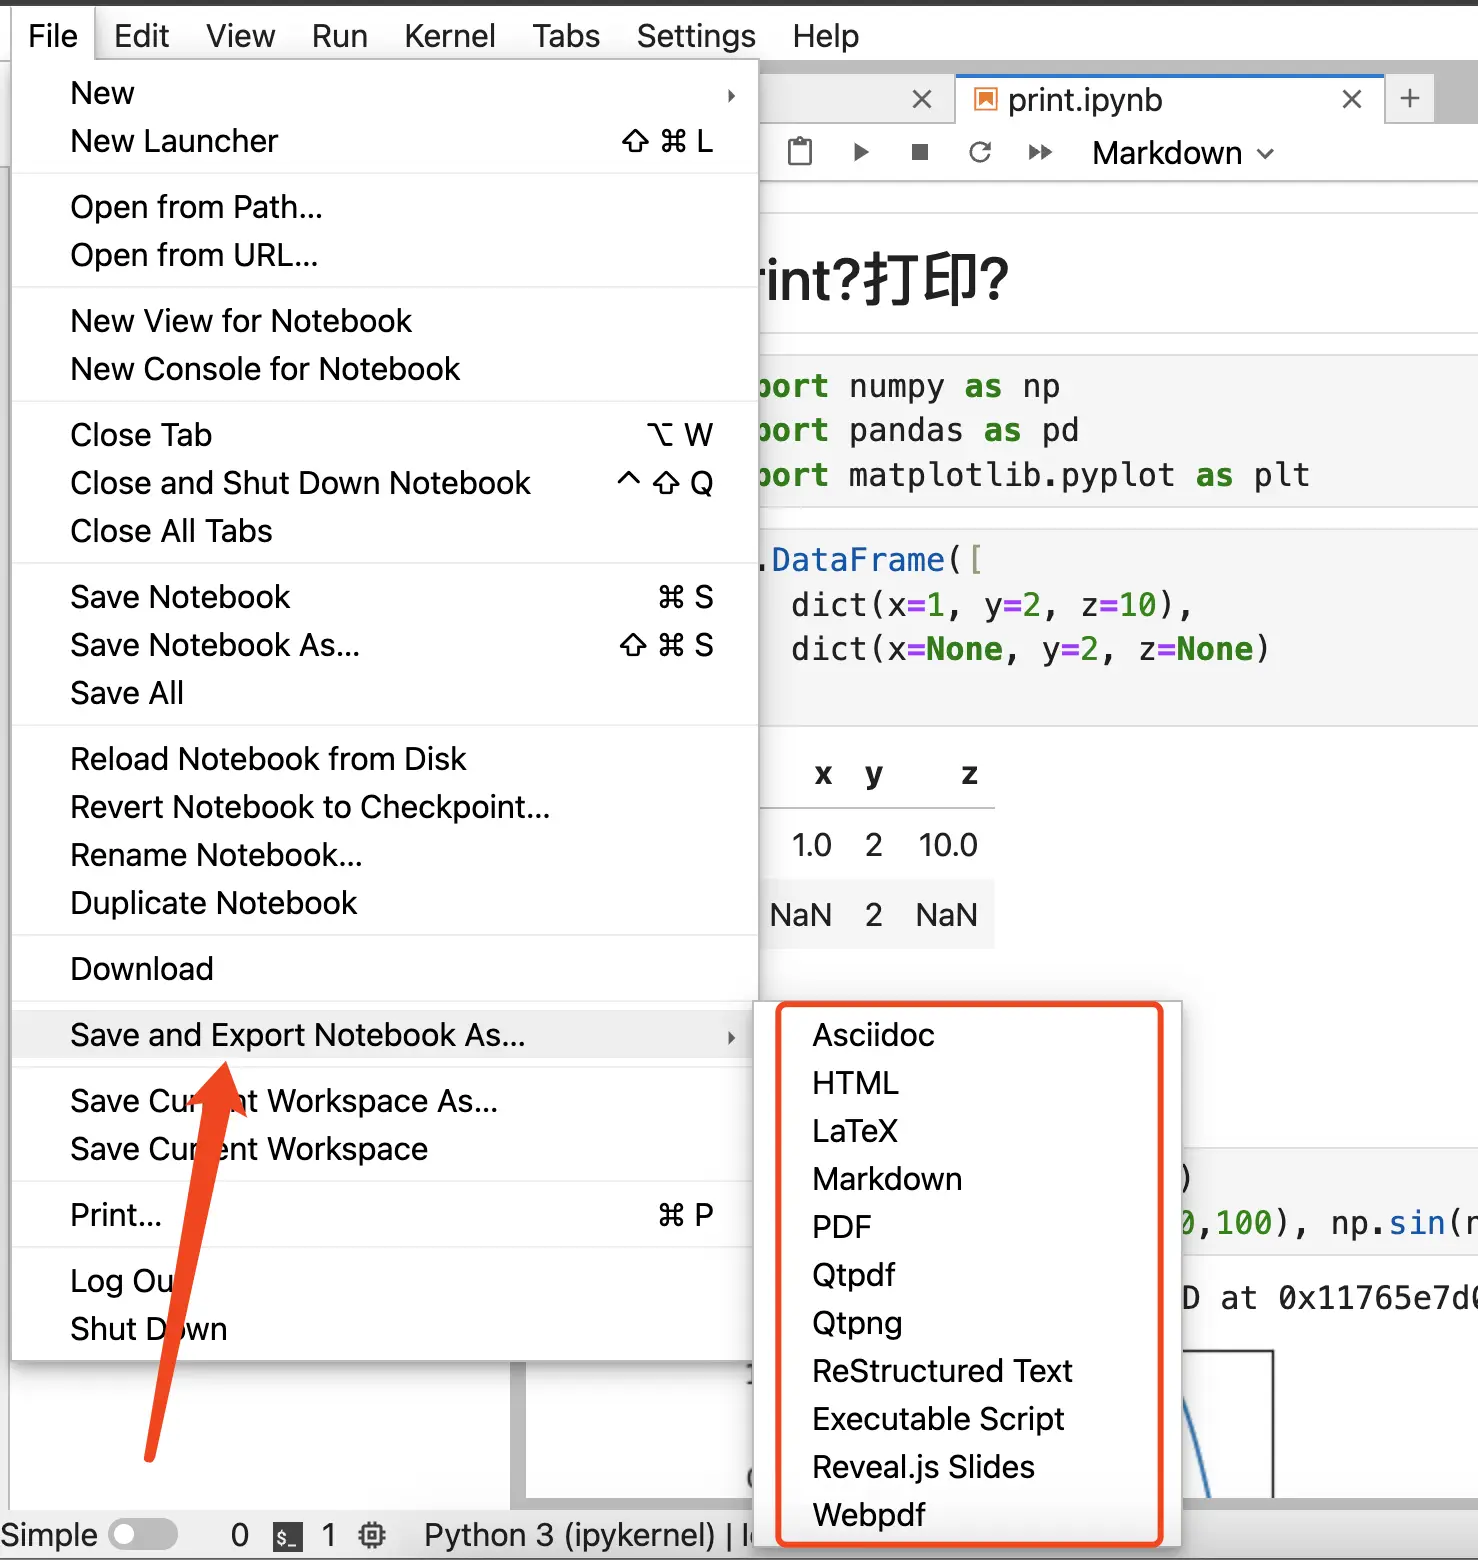Viewport: 1478px width, 1560px height.
Task: Select Reveal.js Slides export option
Action: coord(923,1467)
